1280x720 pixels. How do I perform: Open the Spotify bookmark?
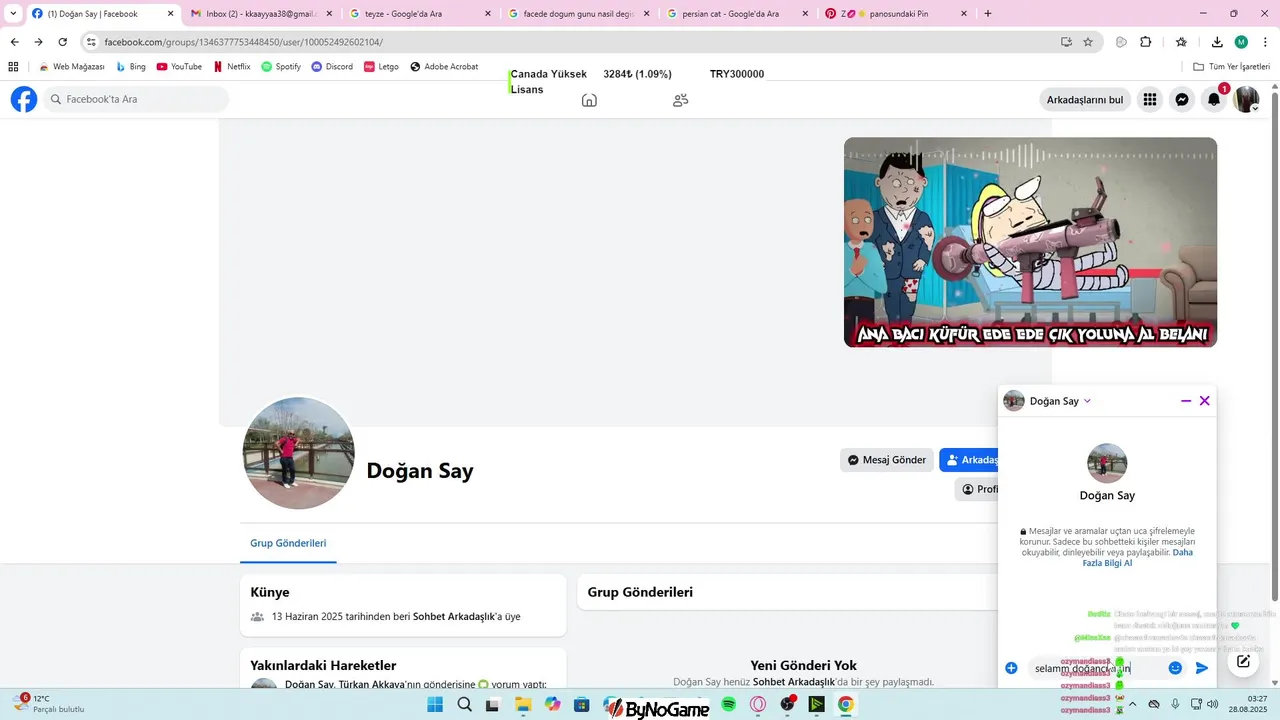click(x=281, y=67)
